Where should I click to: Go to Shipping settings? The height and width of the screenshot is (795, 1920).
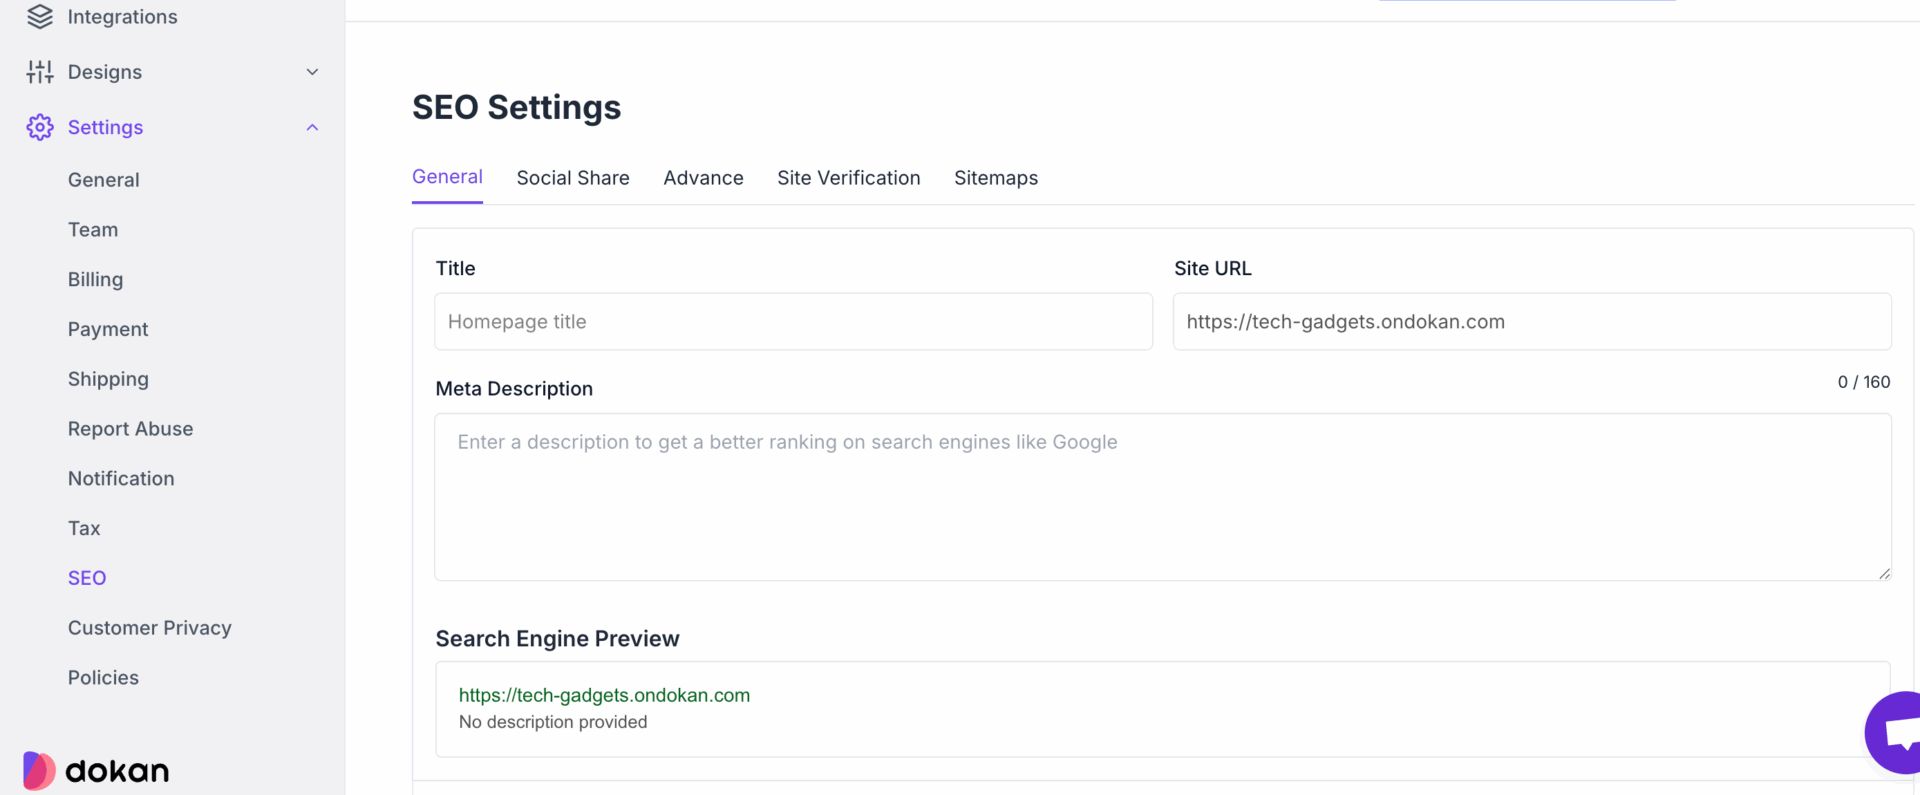(x=108, y=379)
